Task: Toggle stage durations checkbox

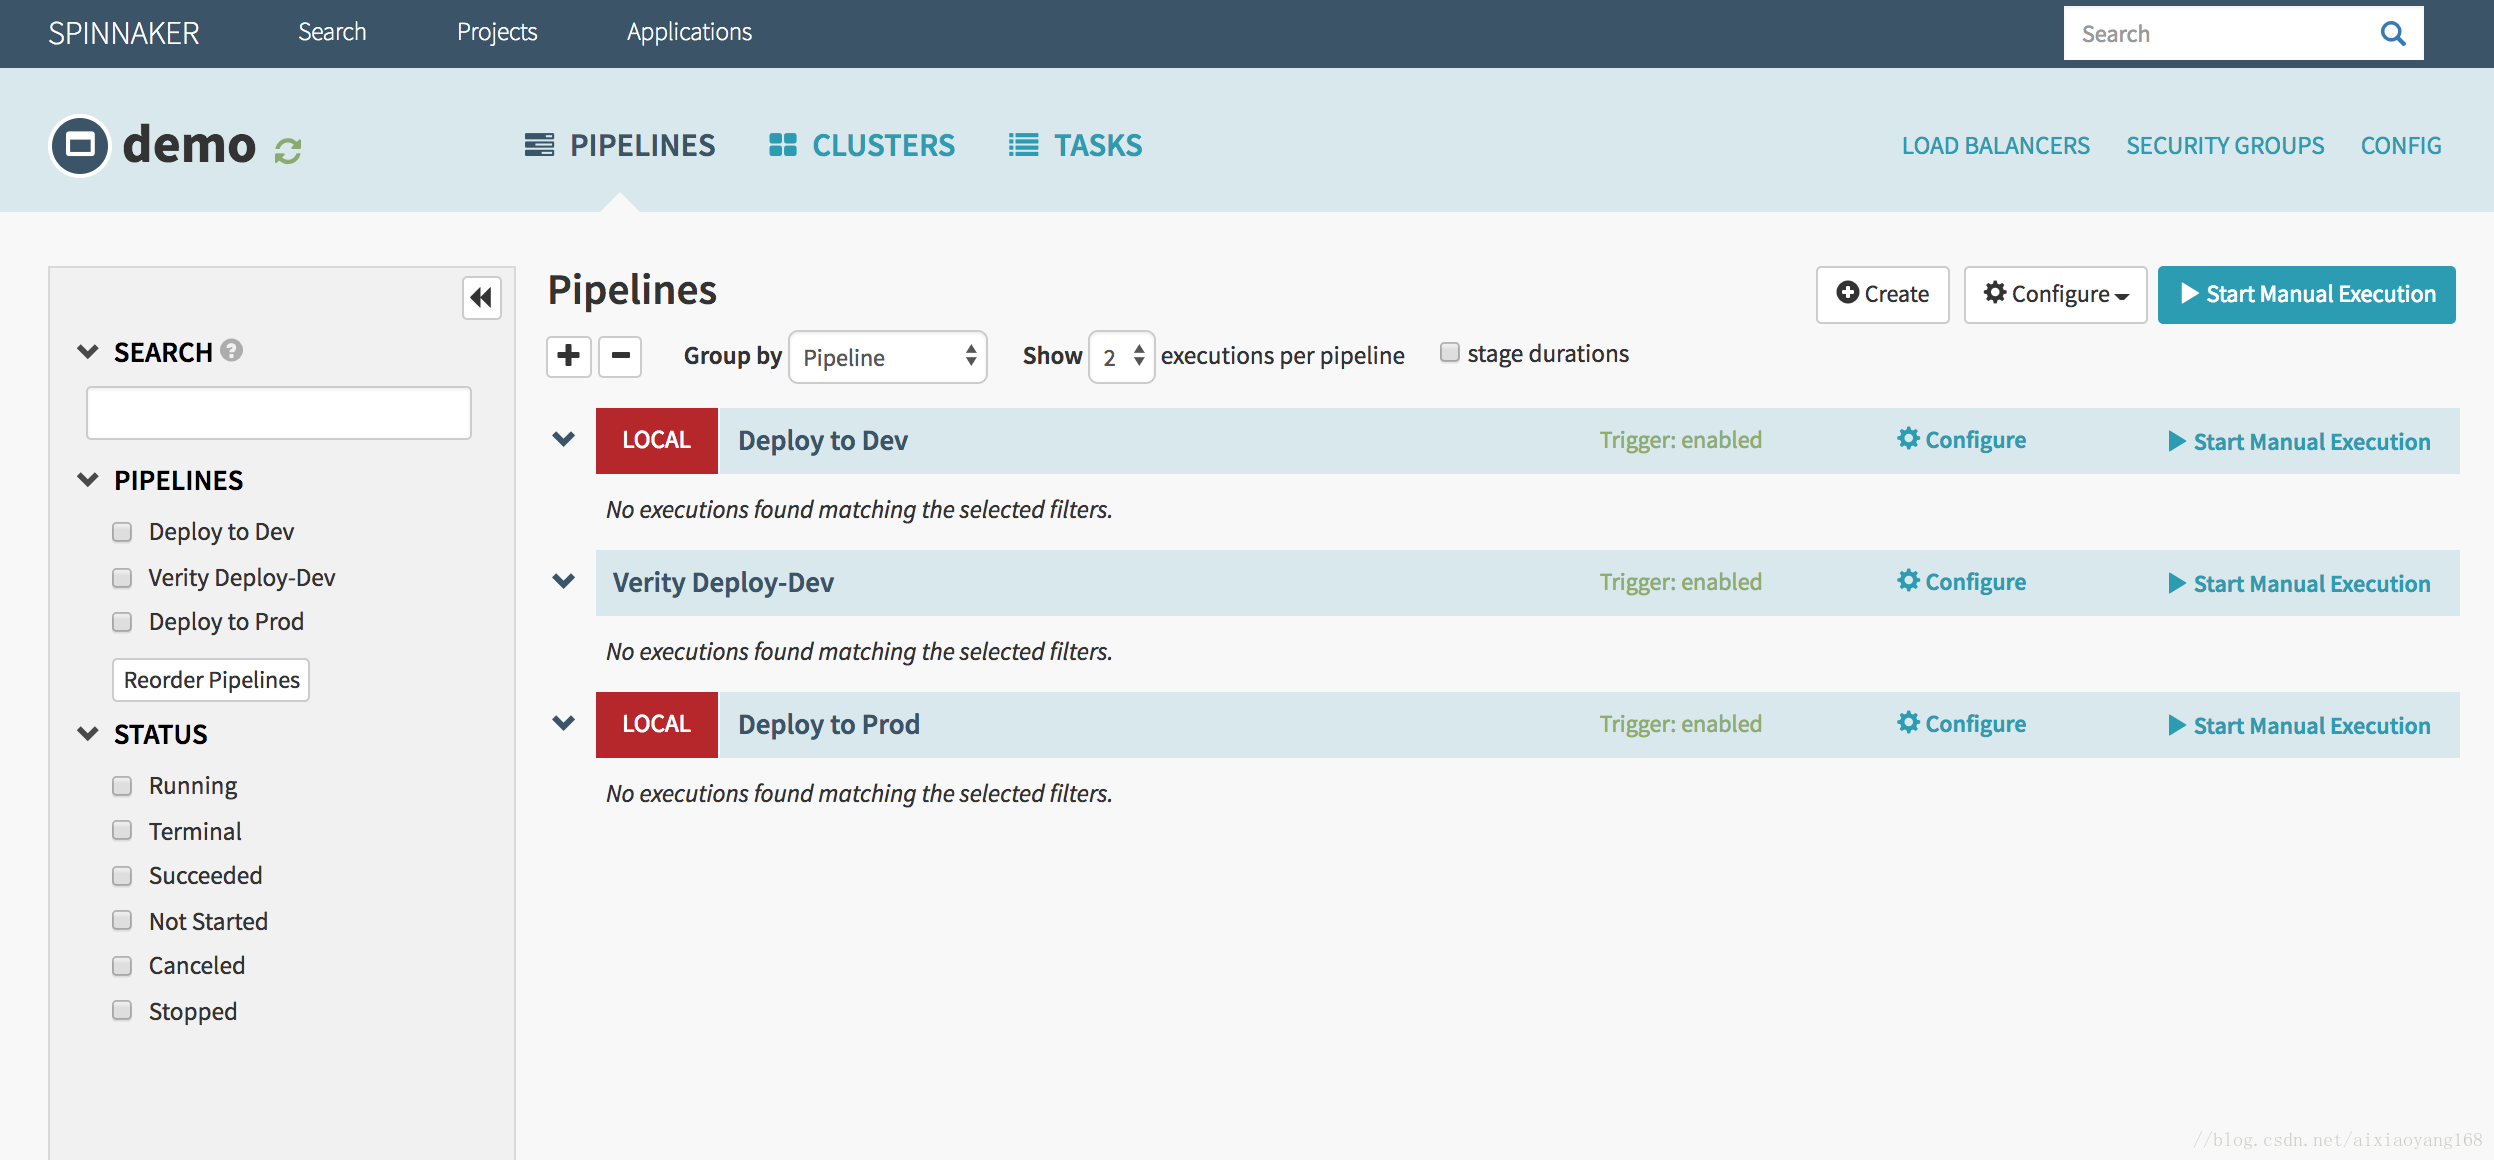Action: [1449, 352]
